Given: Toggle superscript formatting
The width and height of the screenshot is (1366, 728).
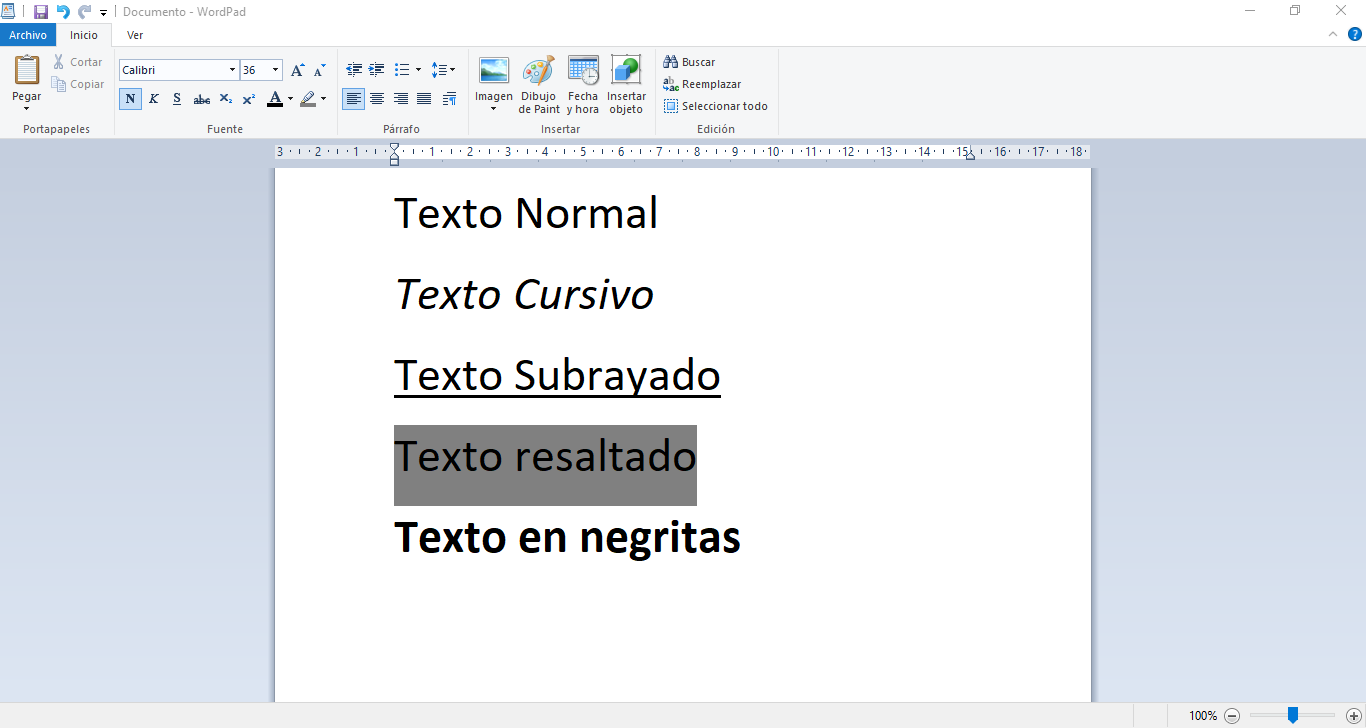Looking at the screenshot, I should [x=249, y=99].
